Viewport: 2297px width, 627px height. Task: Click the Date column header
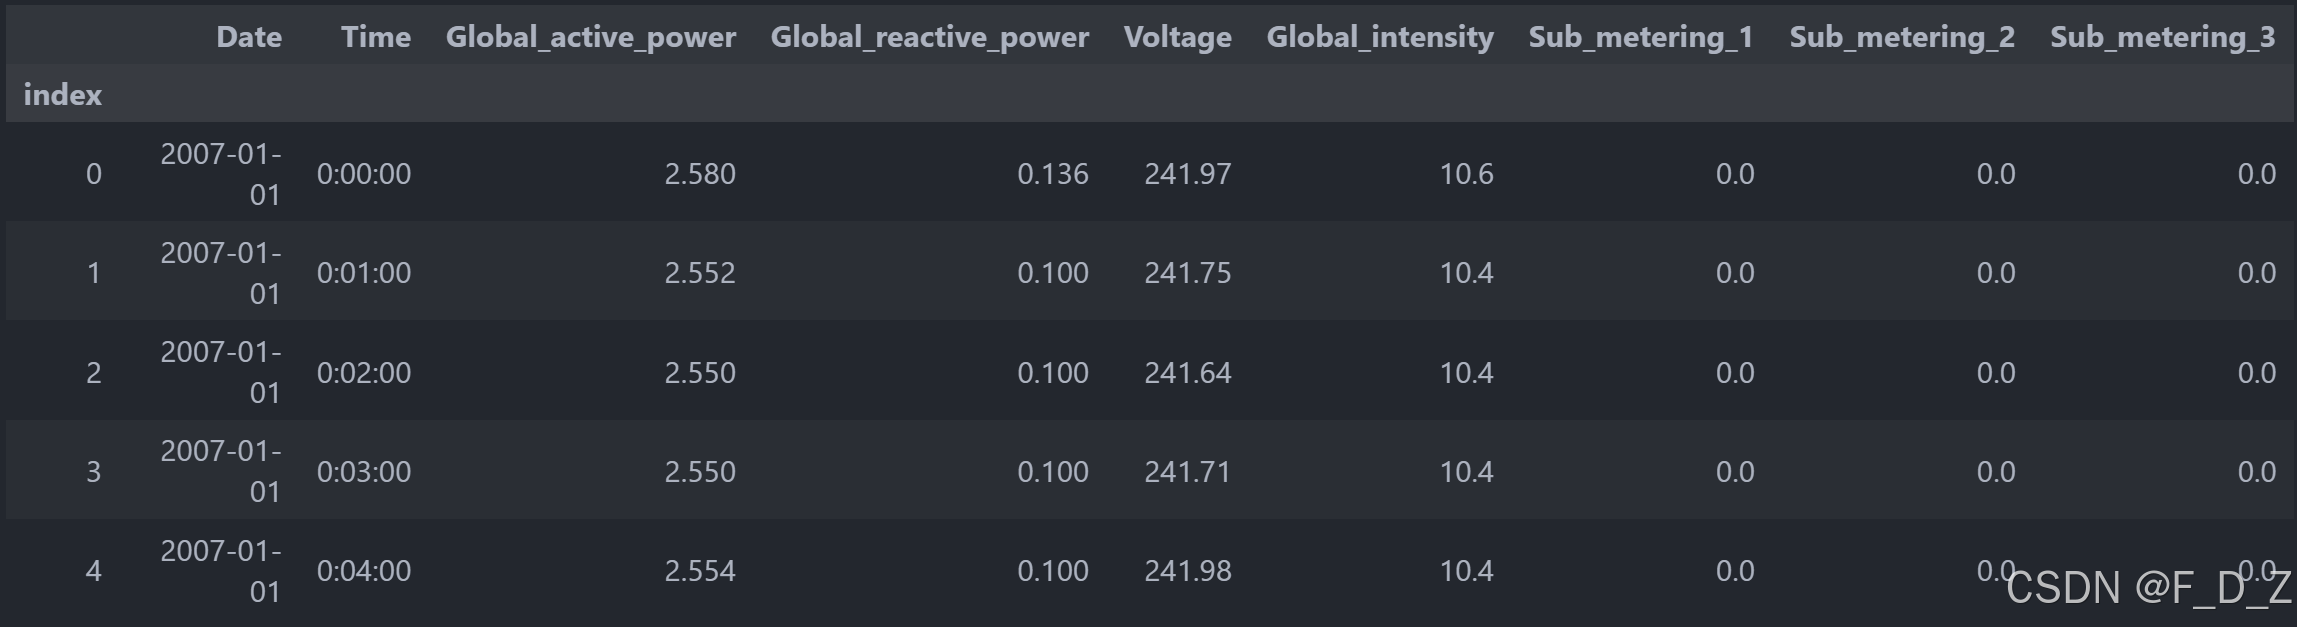[x=249, y=37]
